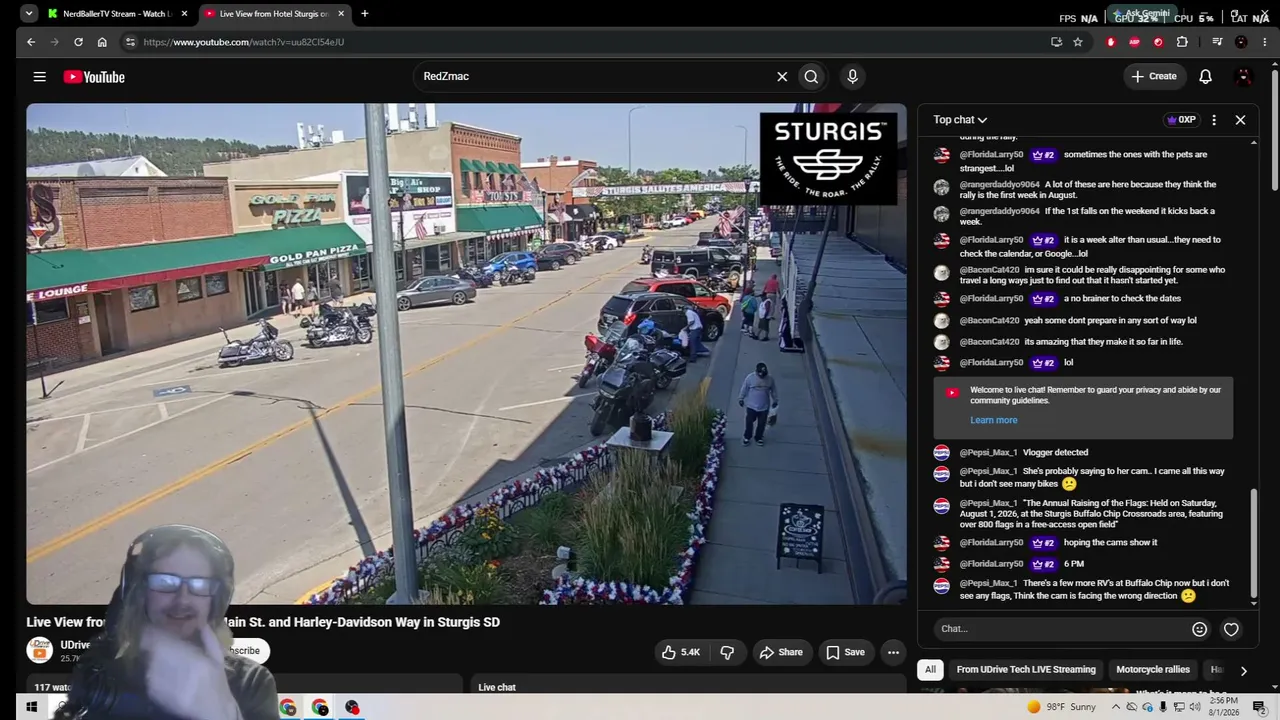Focus the Chat message input field

point(1060,629)
